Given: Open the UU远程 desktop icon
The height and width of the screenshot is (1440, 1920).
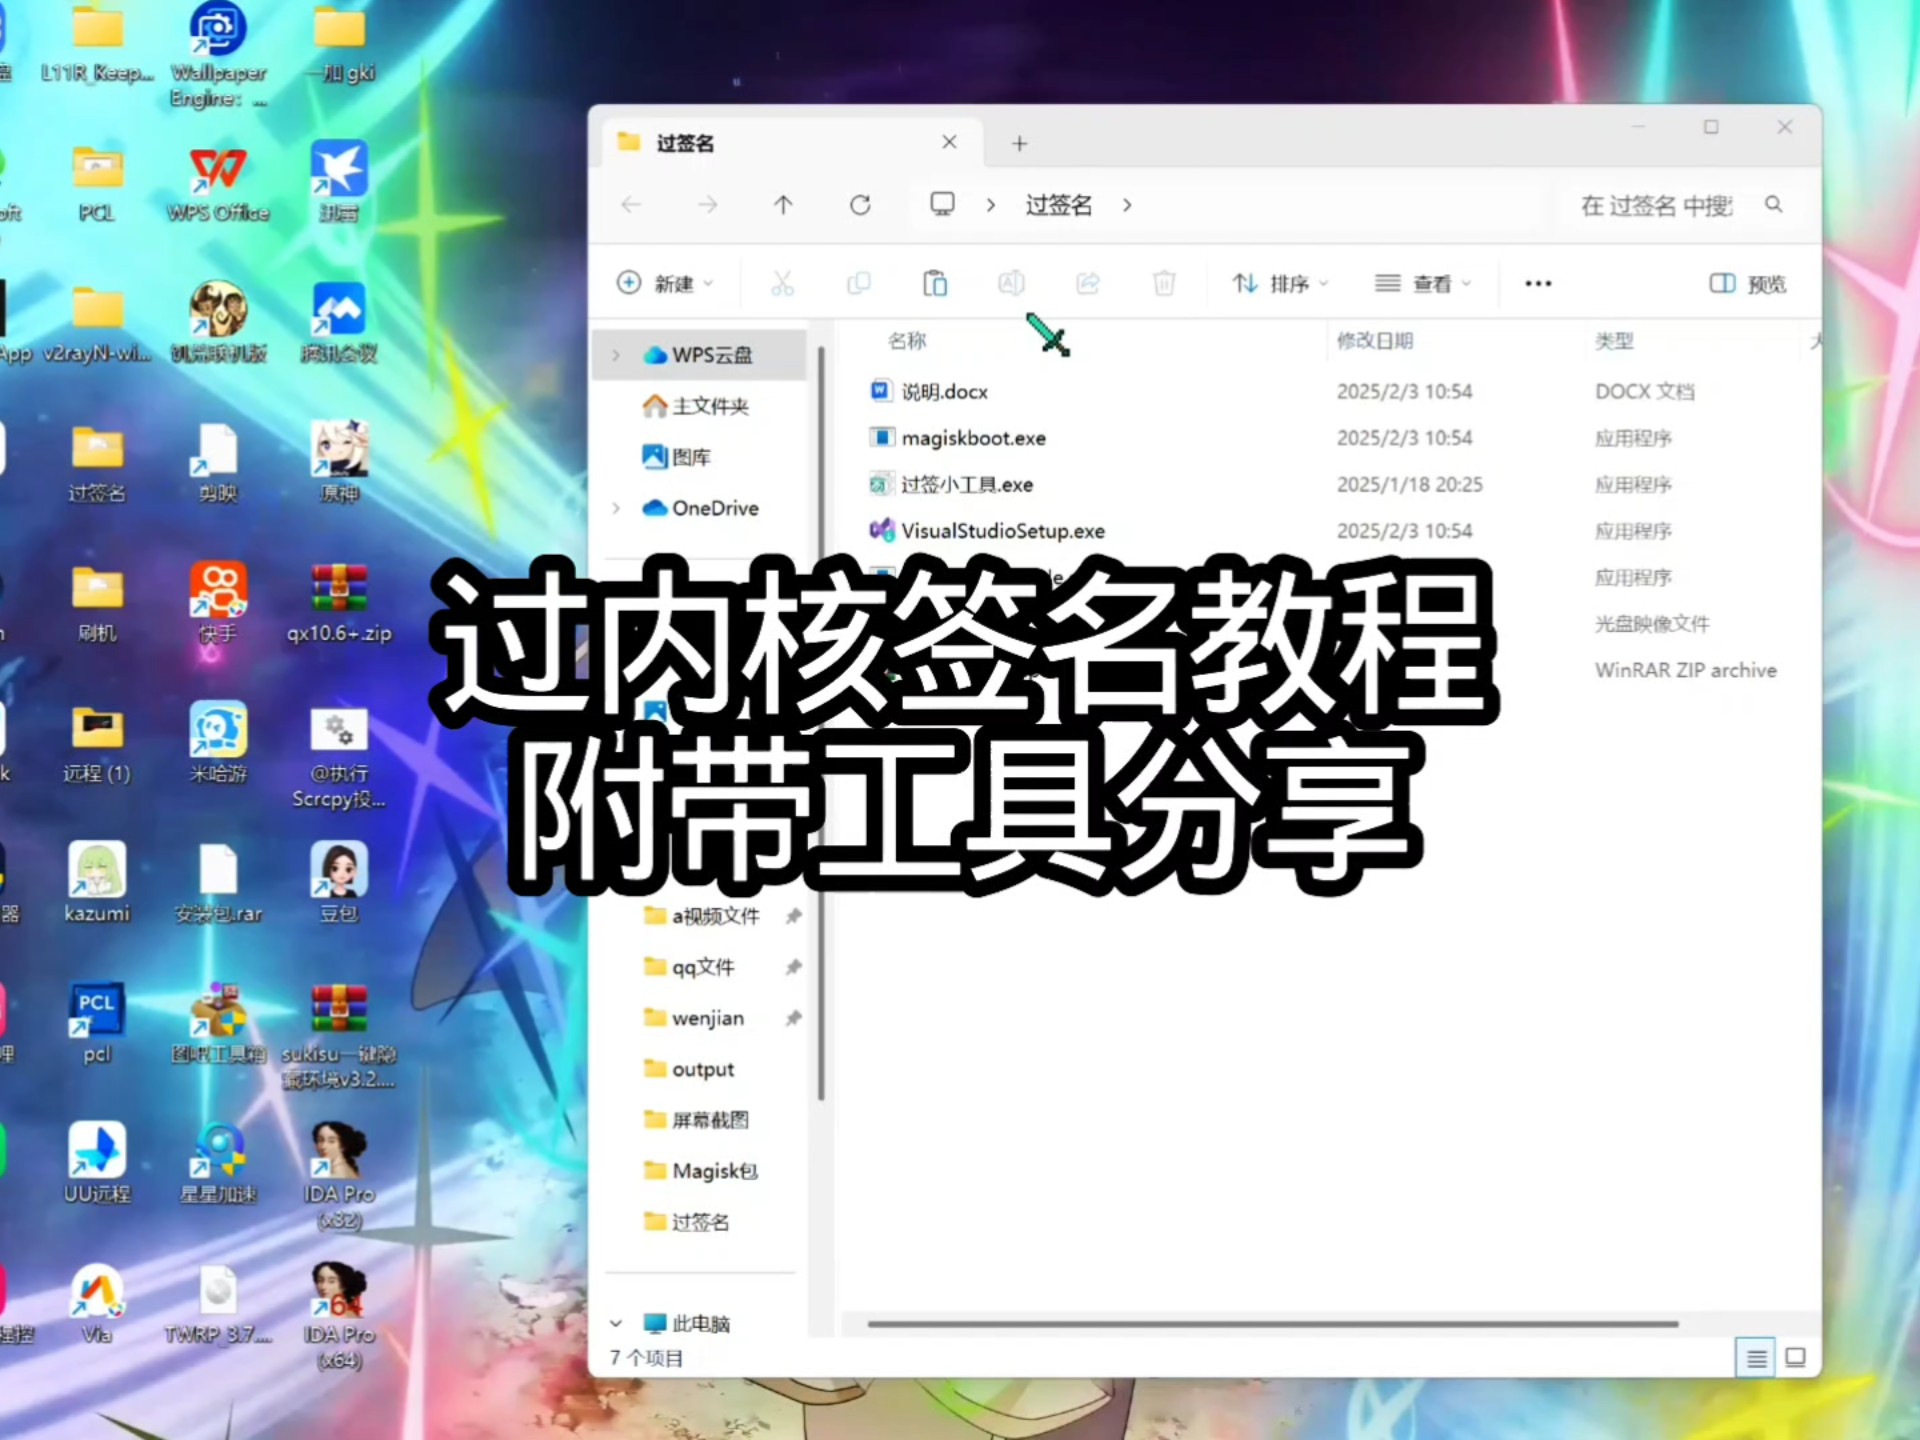Looking at the screenshot, I should tap(97, 1162).
